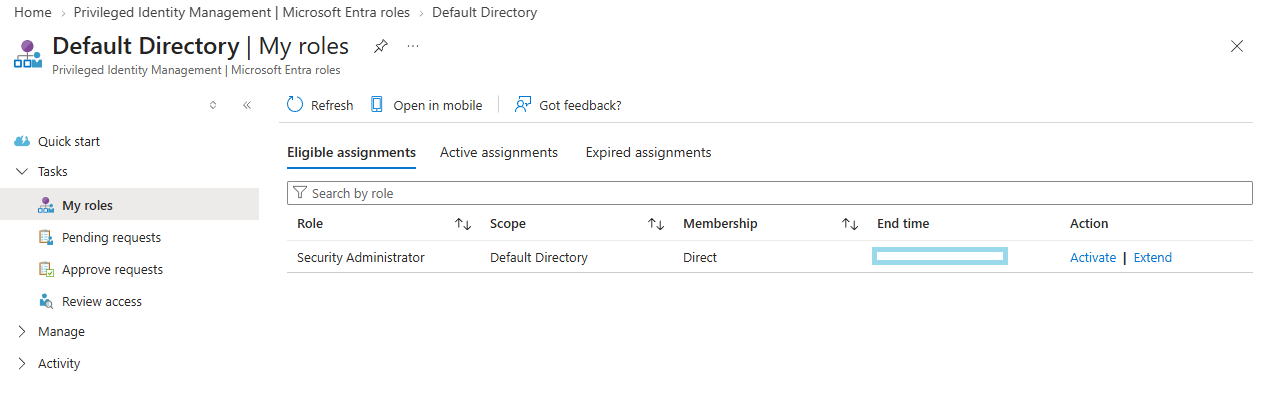Click the My roles person icon
The image size is (1264, 397).
[46, 205]
